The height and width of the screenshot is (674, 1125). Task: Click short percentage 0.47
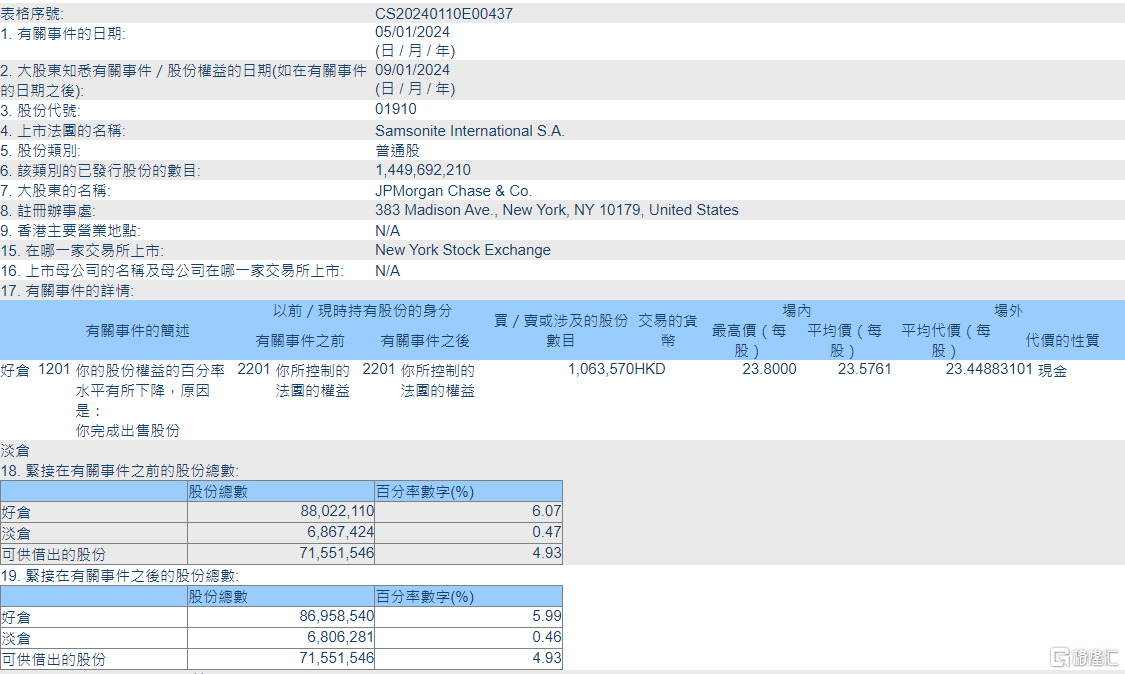tap(547, 533)
